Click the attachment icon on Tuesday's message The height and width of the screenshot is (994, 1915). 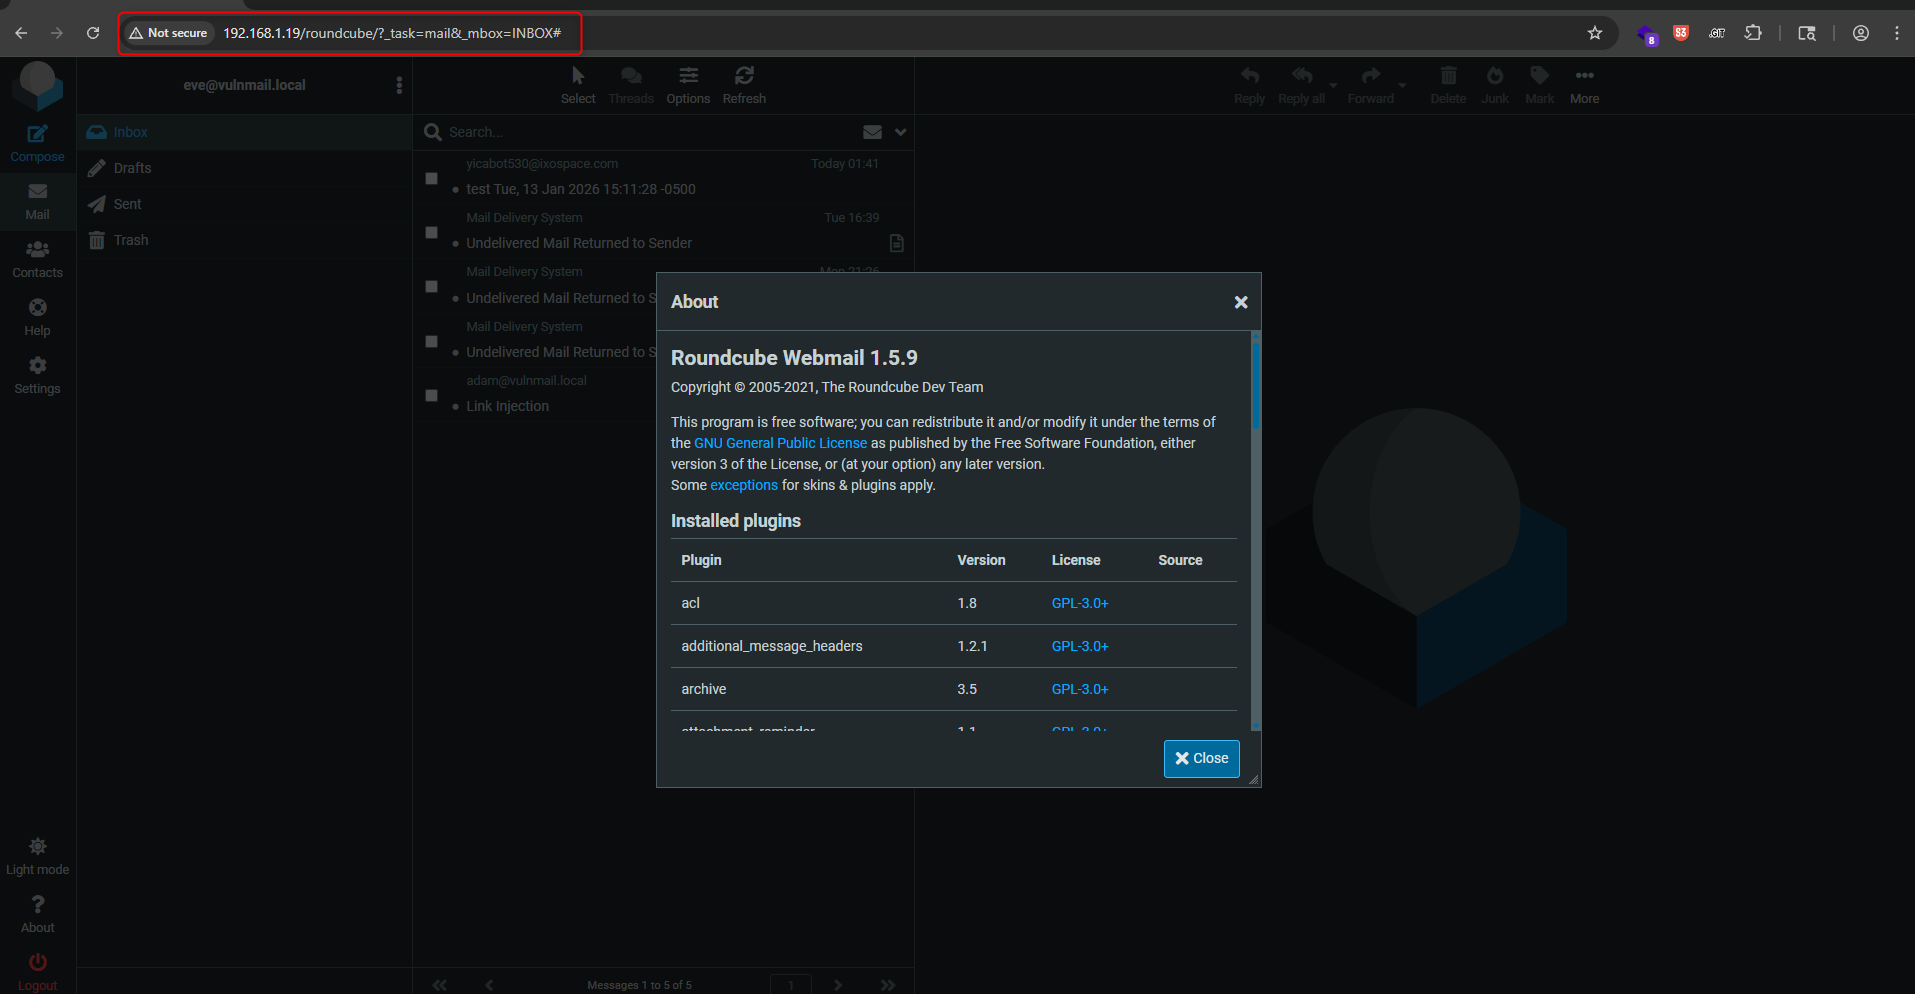pos(896,243)
